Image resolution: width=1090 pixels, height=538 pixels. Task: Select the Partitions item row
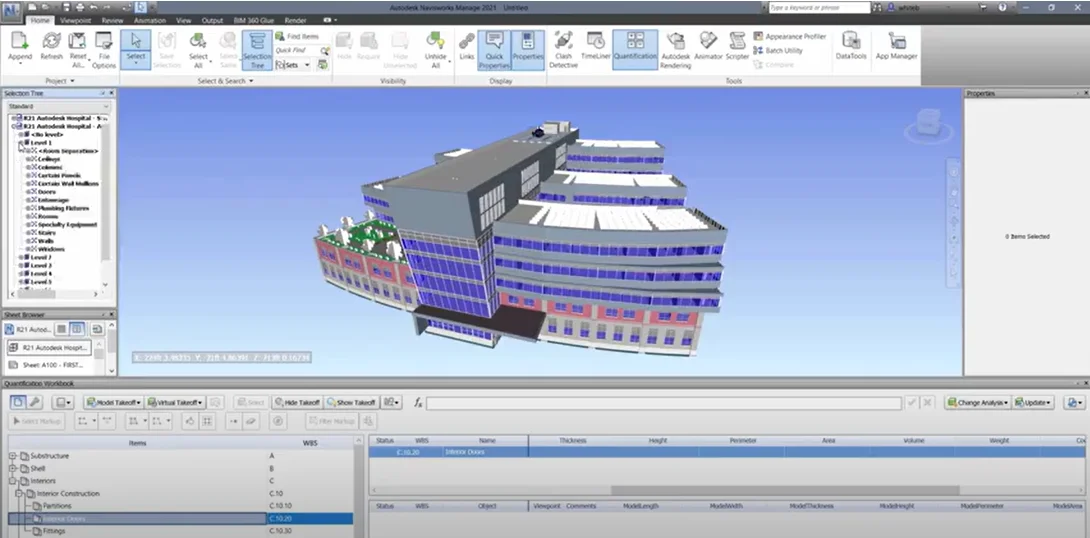[180, 506]
